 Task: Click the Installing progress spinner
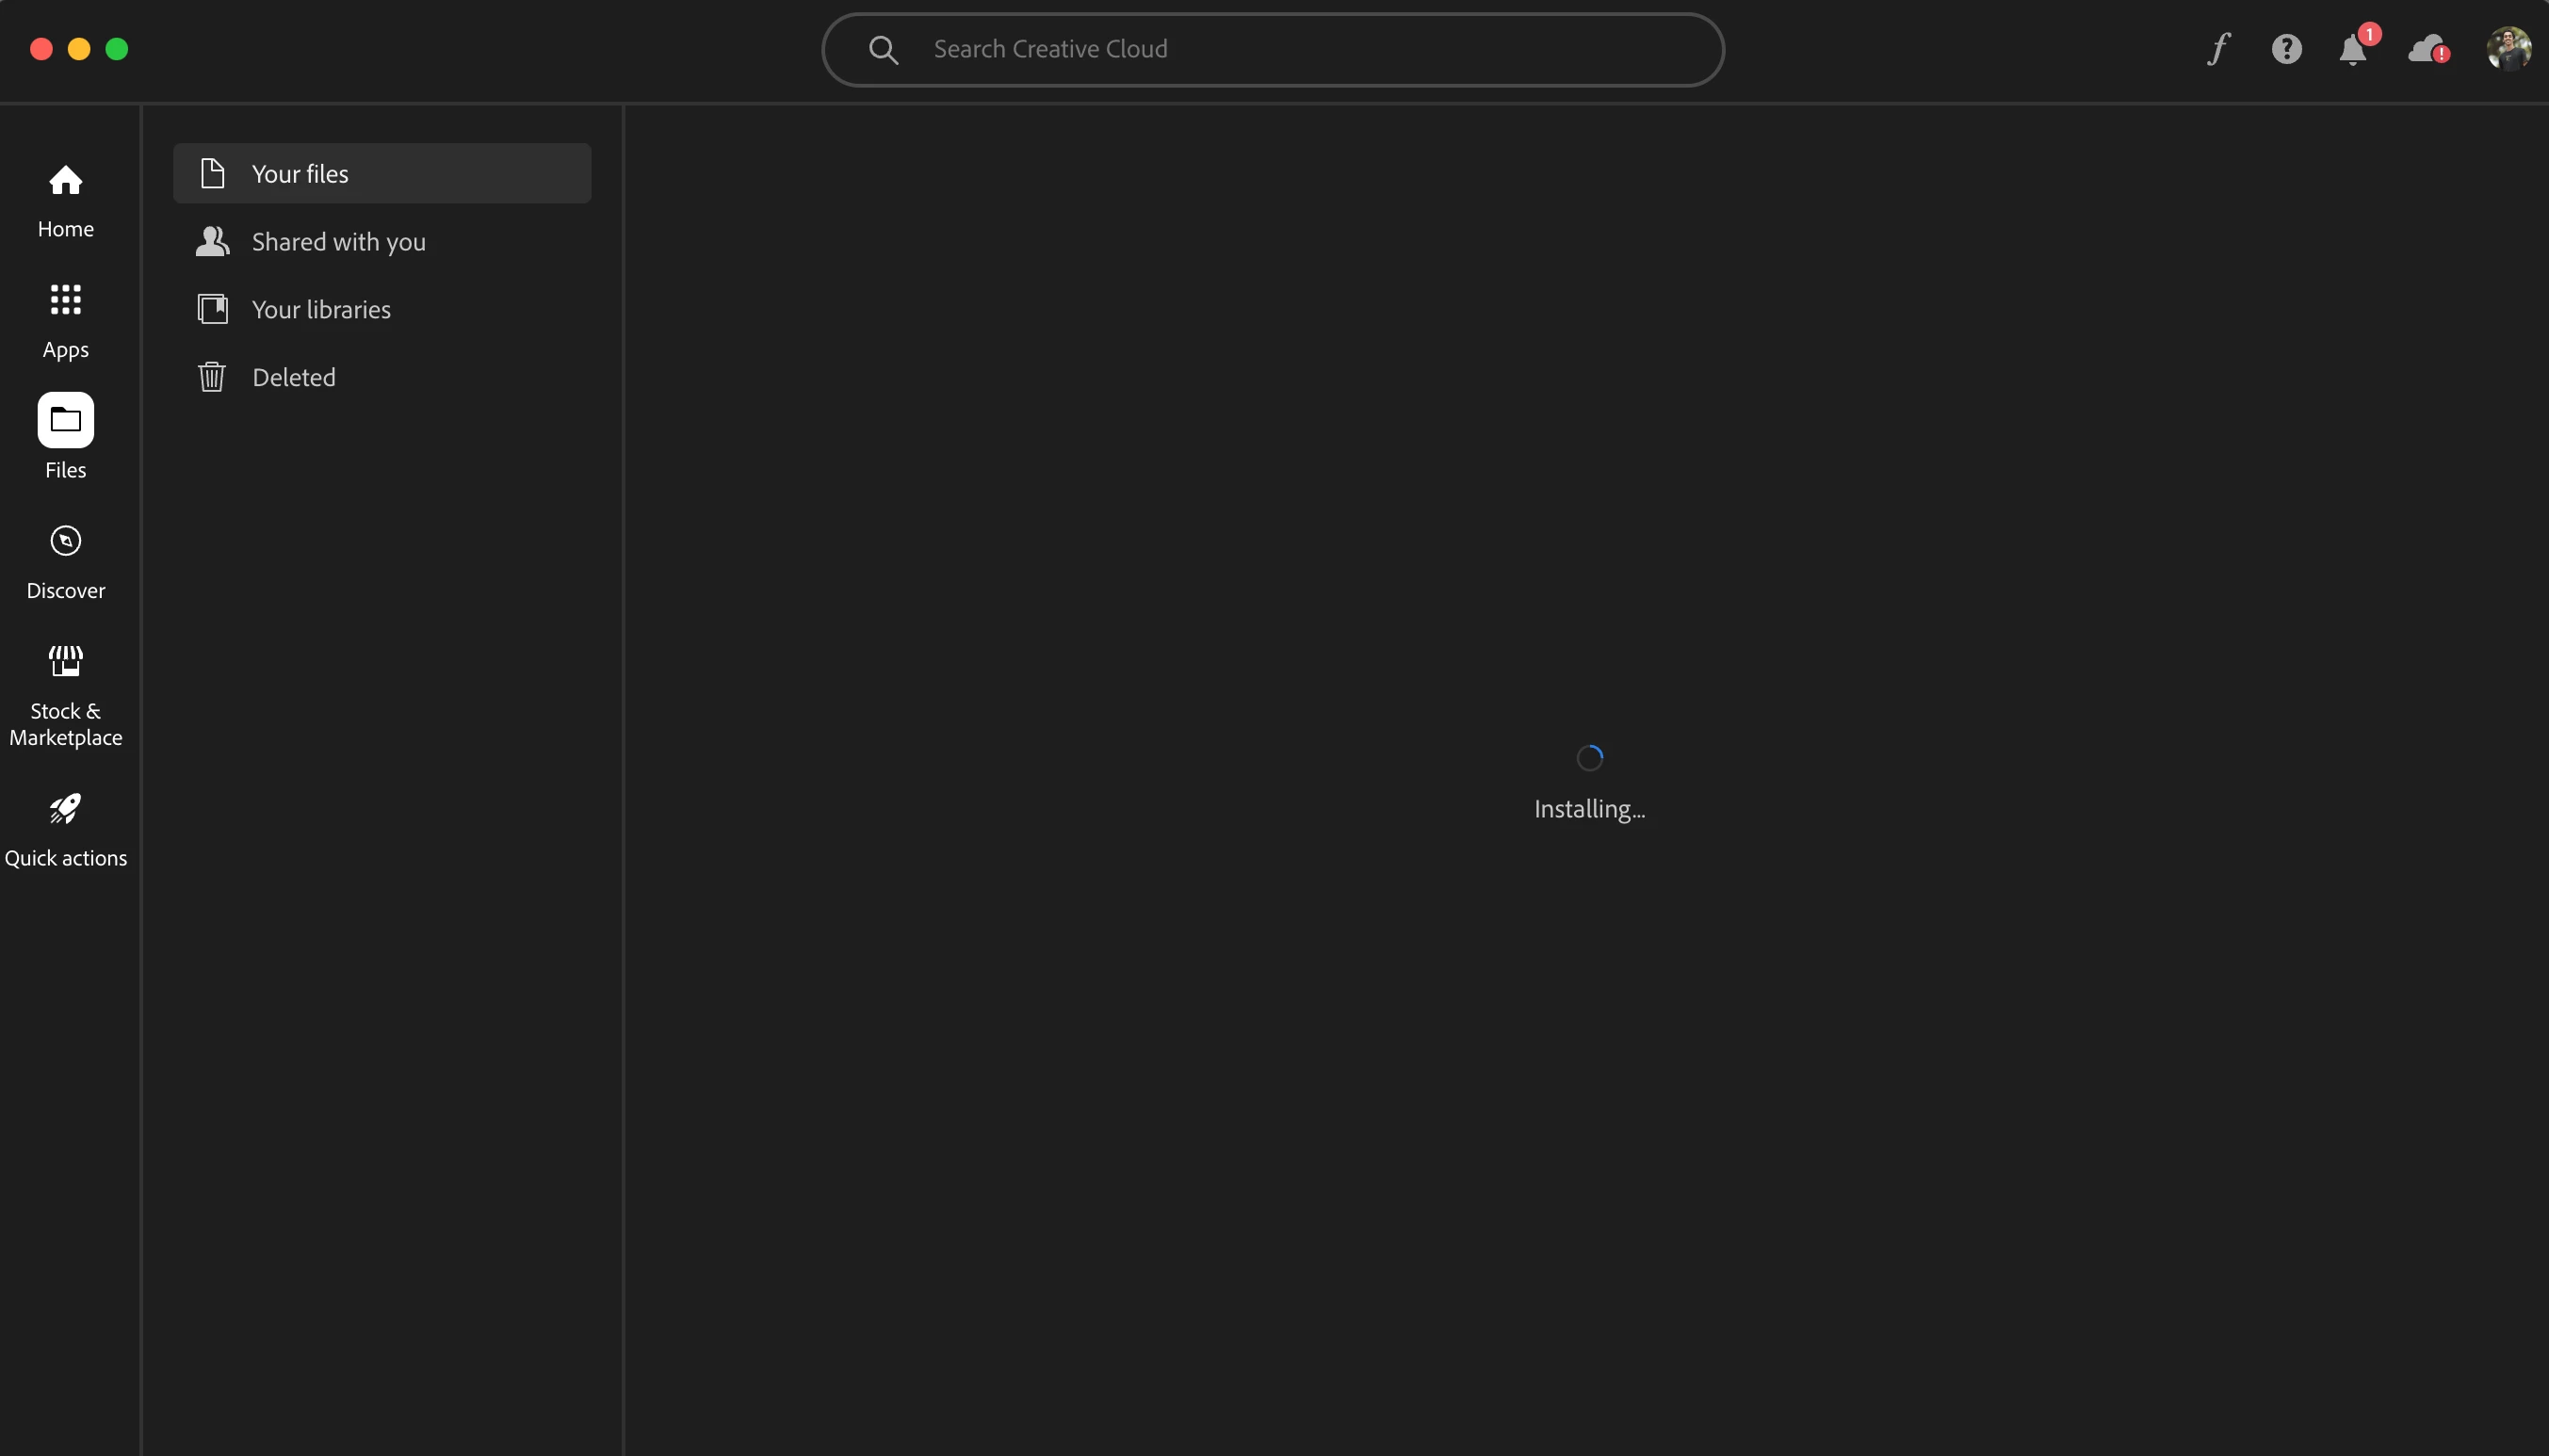pyautogui.click(x=1589, y=759)
